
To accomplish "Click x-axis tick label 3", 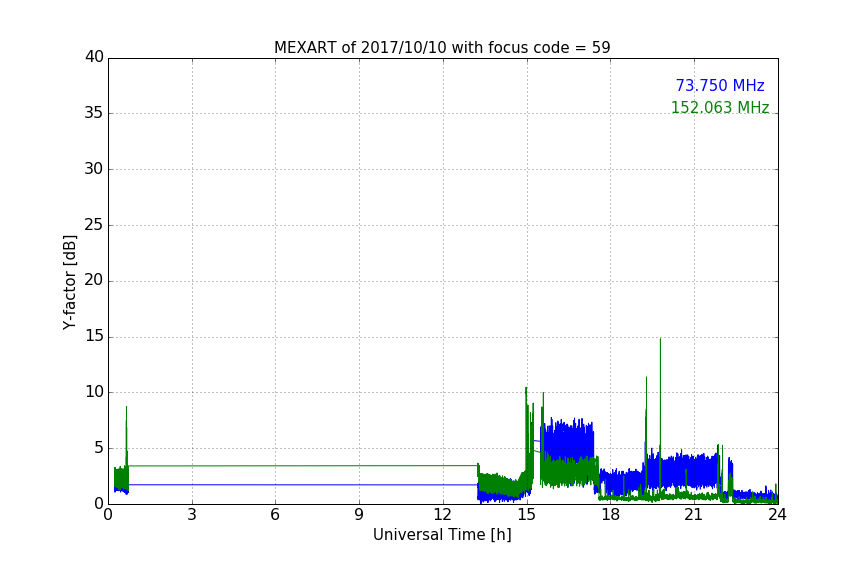I will (x=192, y=515).
